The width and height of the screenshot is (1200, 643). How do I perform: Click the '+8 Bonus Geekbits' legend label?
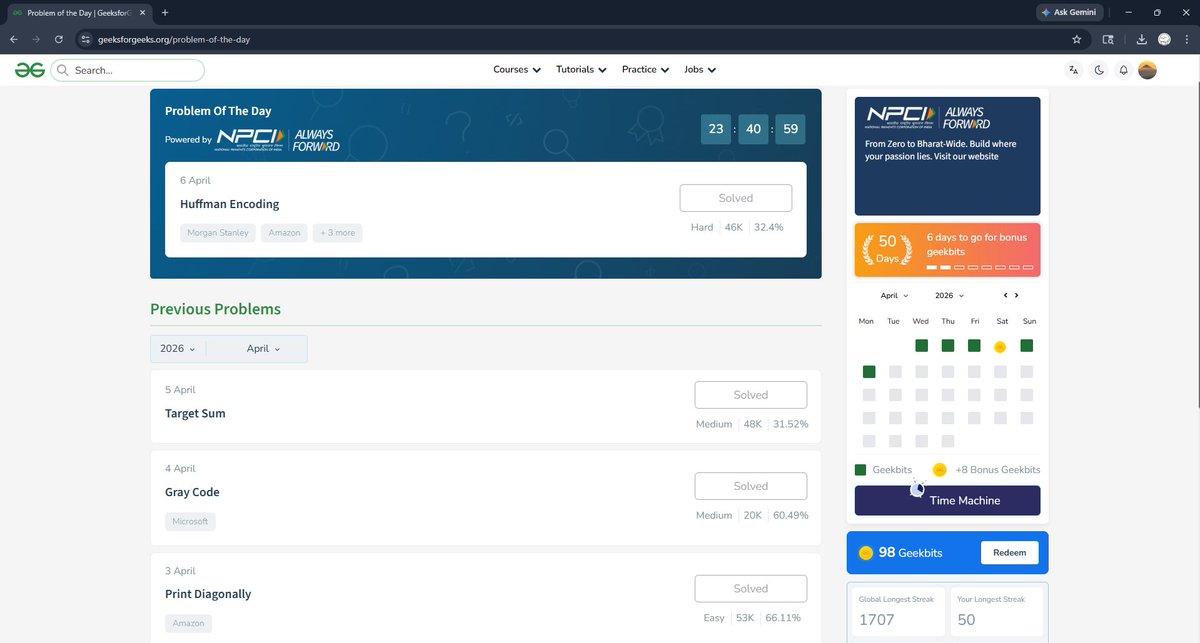pyautogui.click(x=998, y=470)
